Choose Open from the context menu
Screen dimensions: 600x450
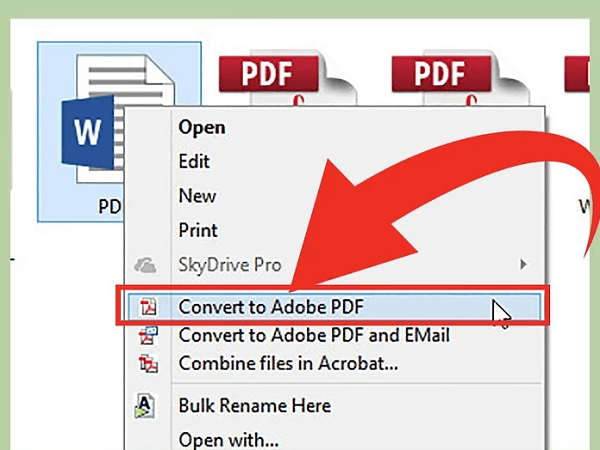pyautogui.click(x=201, y=128)
